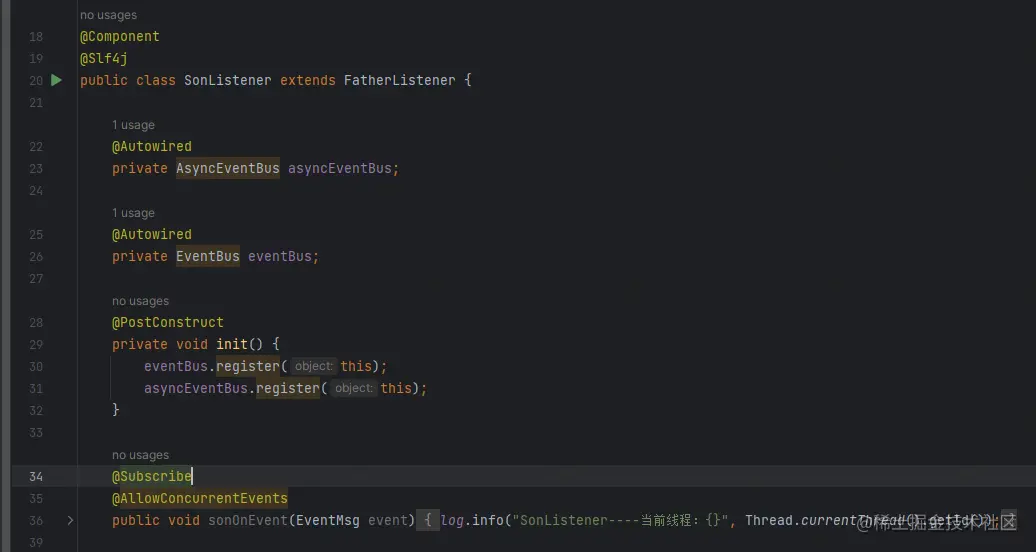Click log.info in the folded method body
Image resolution: width=1036 pixels, height=552 pixels.
point(472,520)
